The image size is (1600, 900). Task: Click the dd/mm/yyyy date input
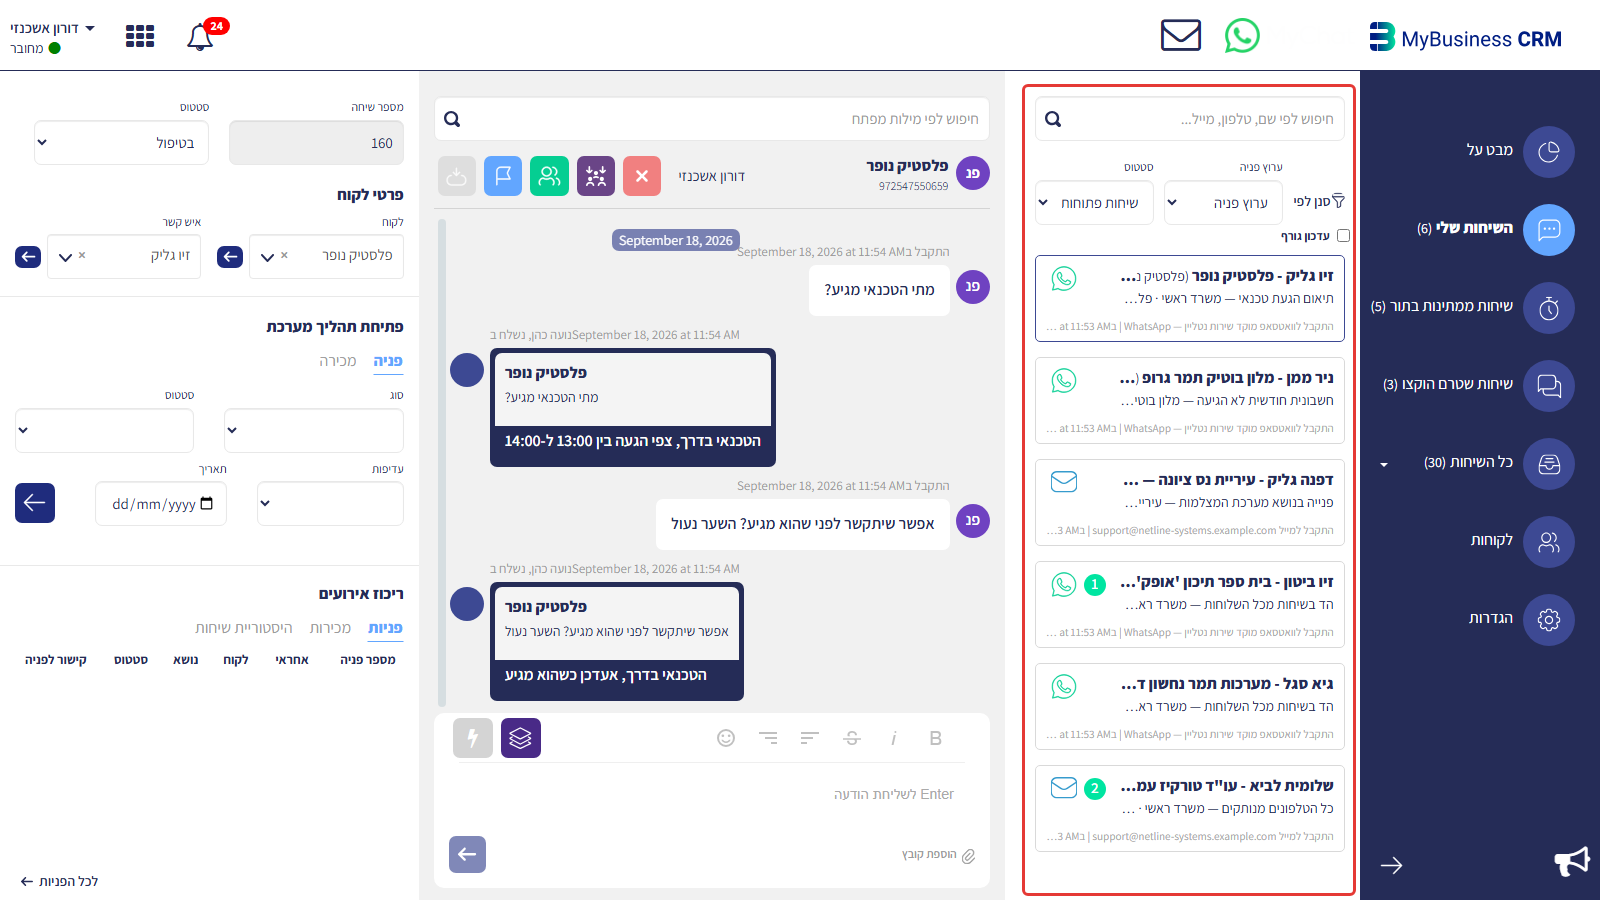161,504
